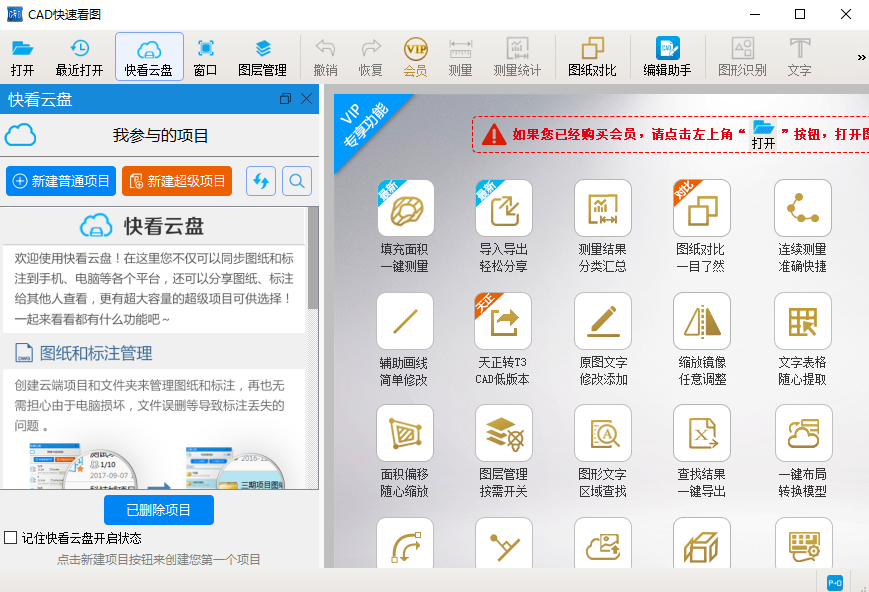
Task: Open the 最近打开 recent files list
Action: point(79,57)
